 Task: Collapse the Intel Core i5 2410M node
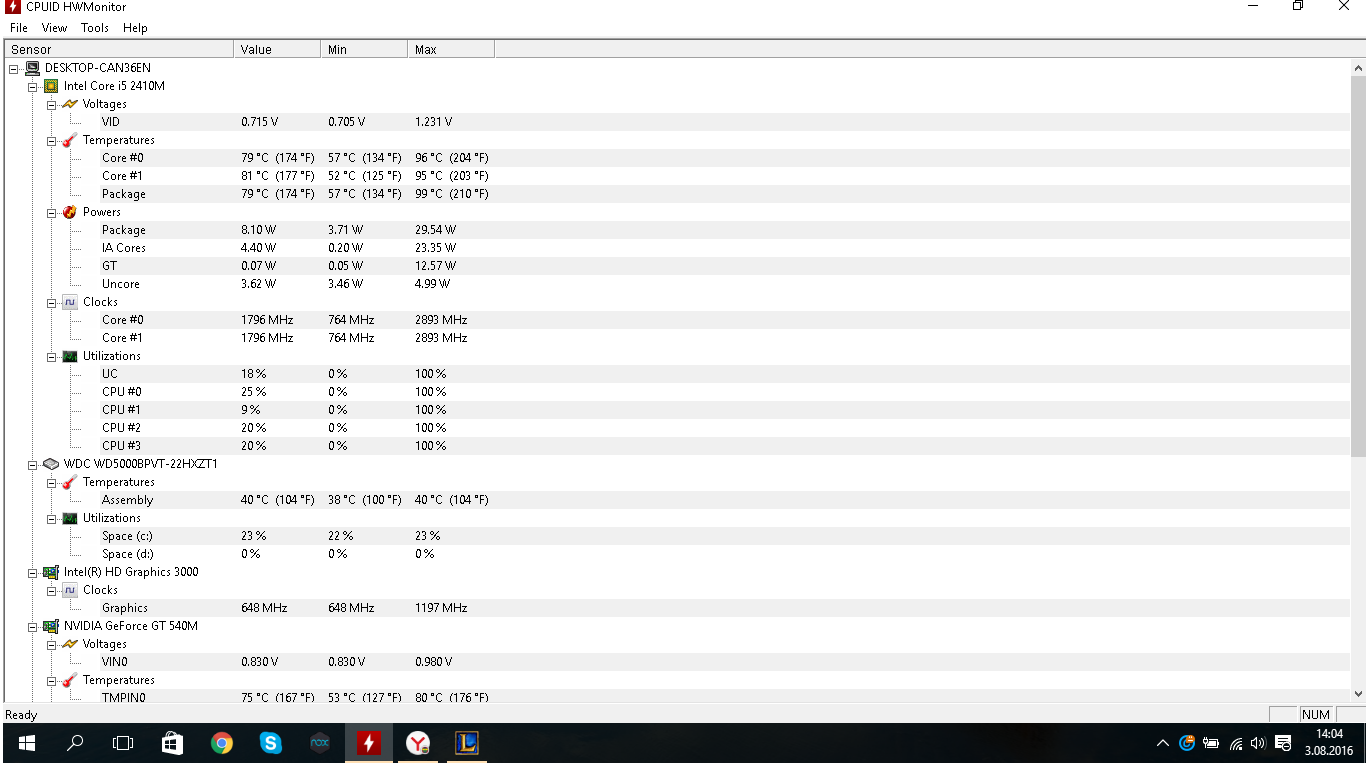[x=33, y=86]
